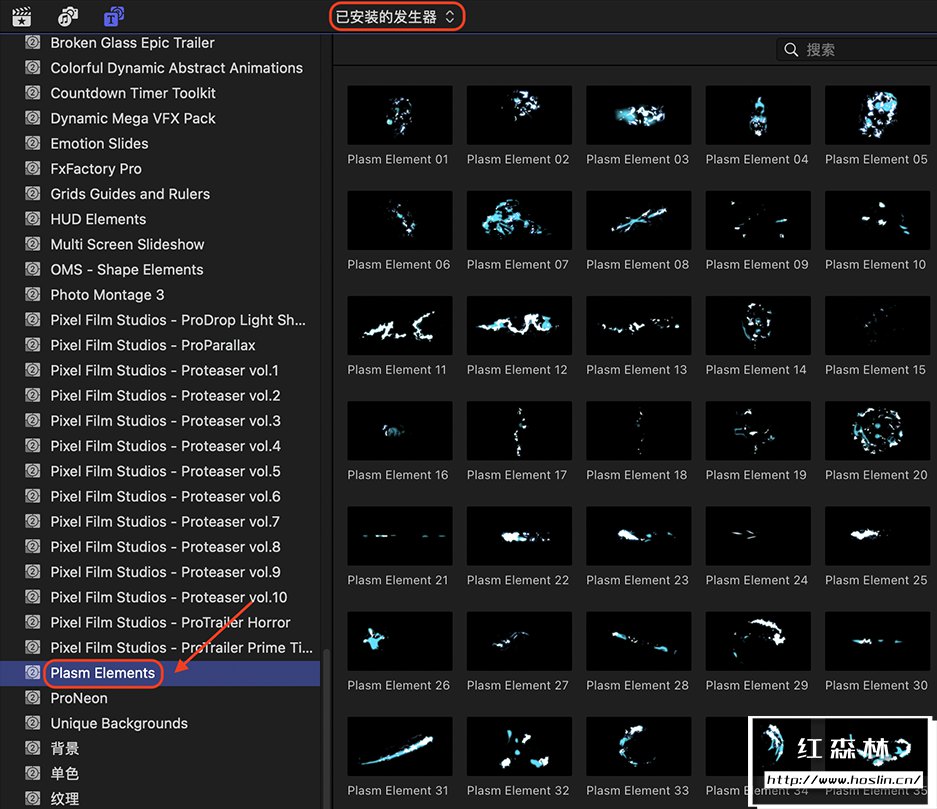Screen dimensions: 937x809
Task: Select the Plasm Element 01 thumbnail
Action: (x=400, y=115)
